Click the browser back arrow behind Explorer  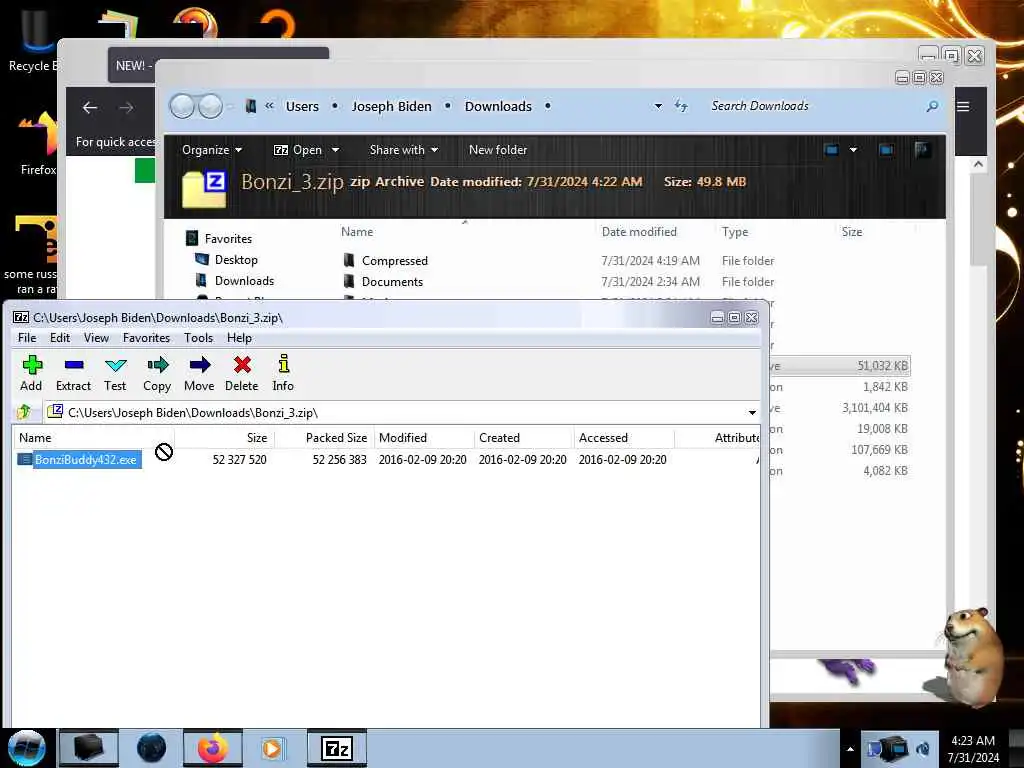90,108
